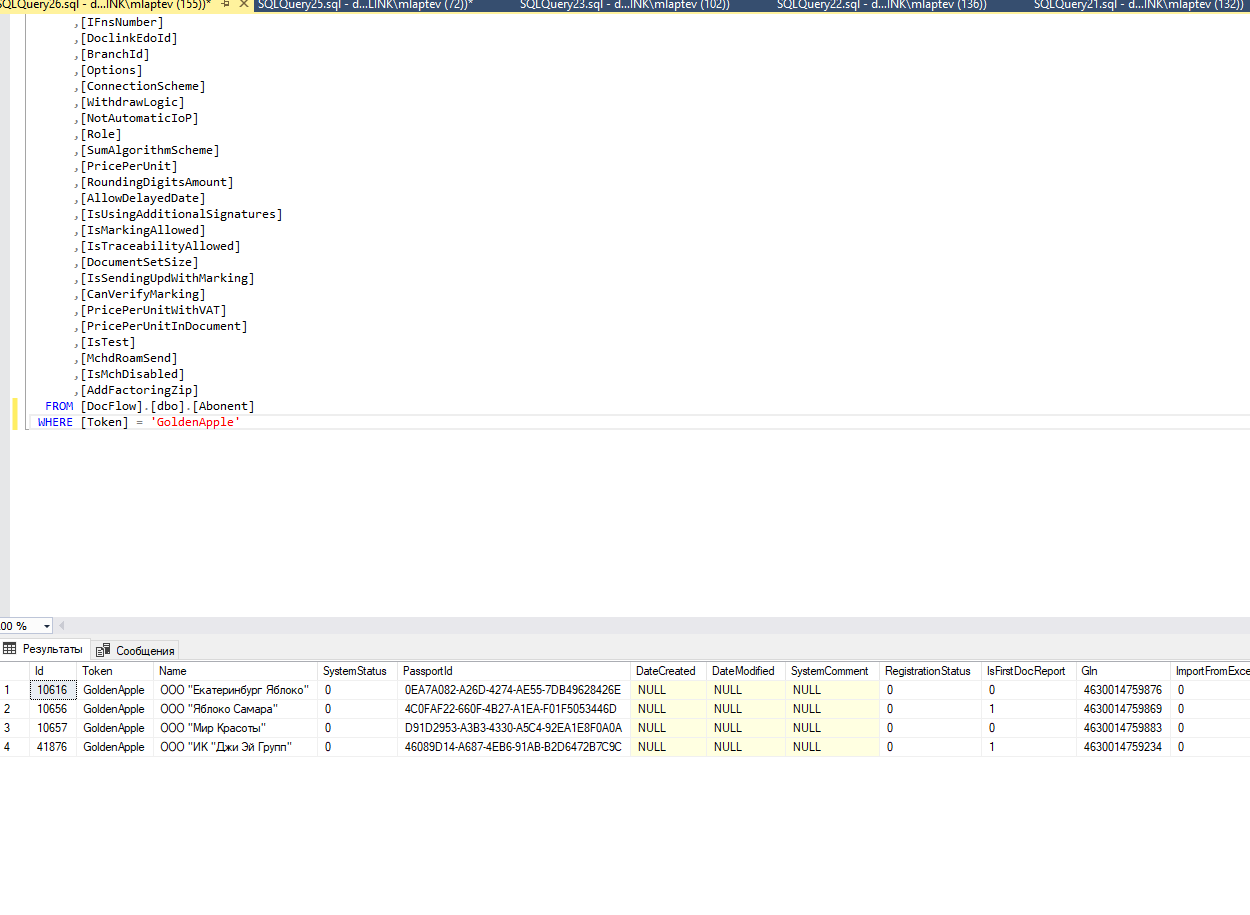Click the [IsTest] column in the query
This screenshot has width=1250, height=915.
point(108,342)
